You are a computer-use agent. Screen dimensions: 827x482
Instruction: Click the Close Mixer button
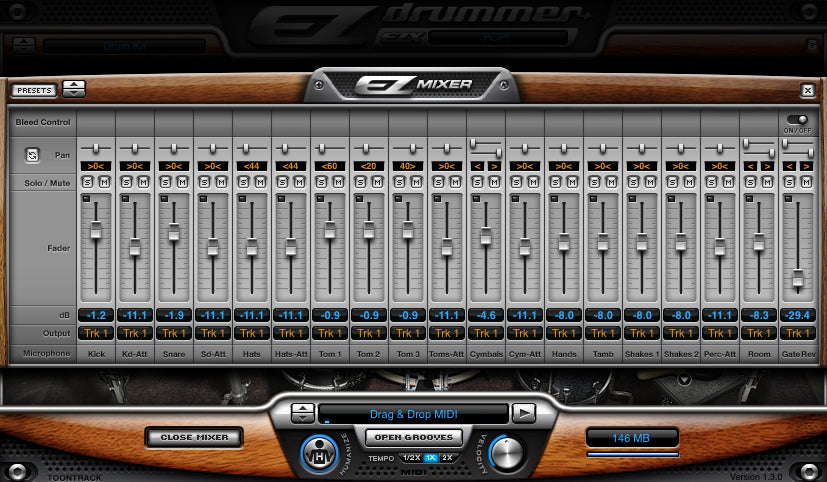[x=197, y=437]
